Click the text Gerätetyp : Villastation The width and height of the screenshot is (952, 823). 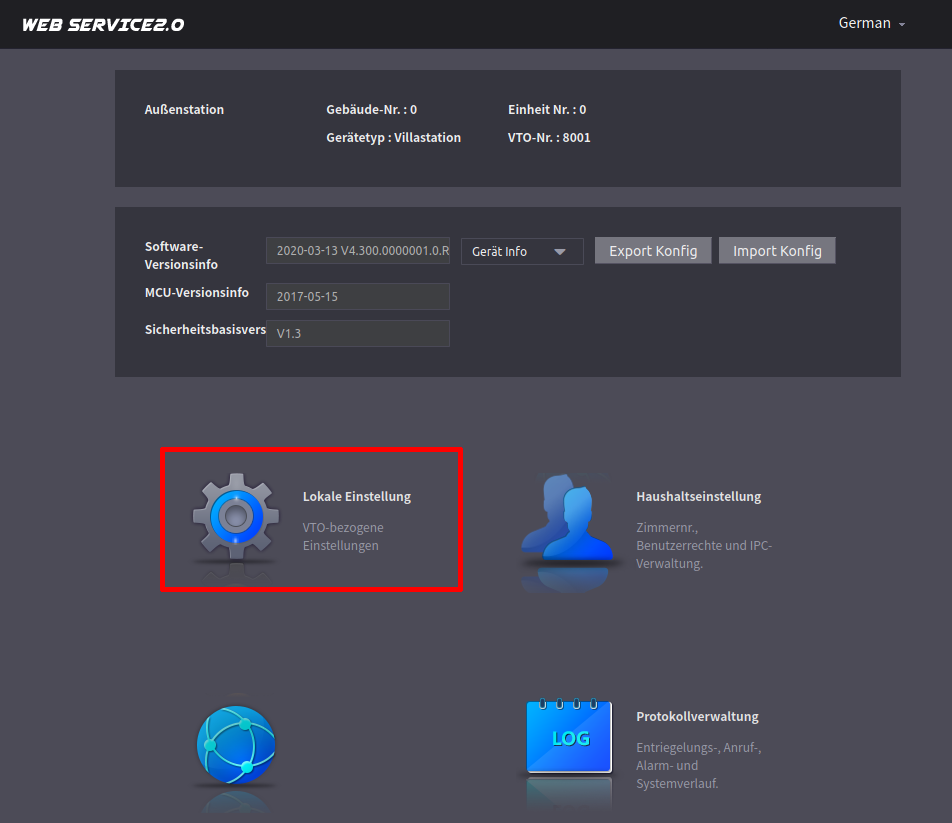[x=393, y=138]
